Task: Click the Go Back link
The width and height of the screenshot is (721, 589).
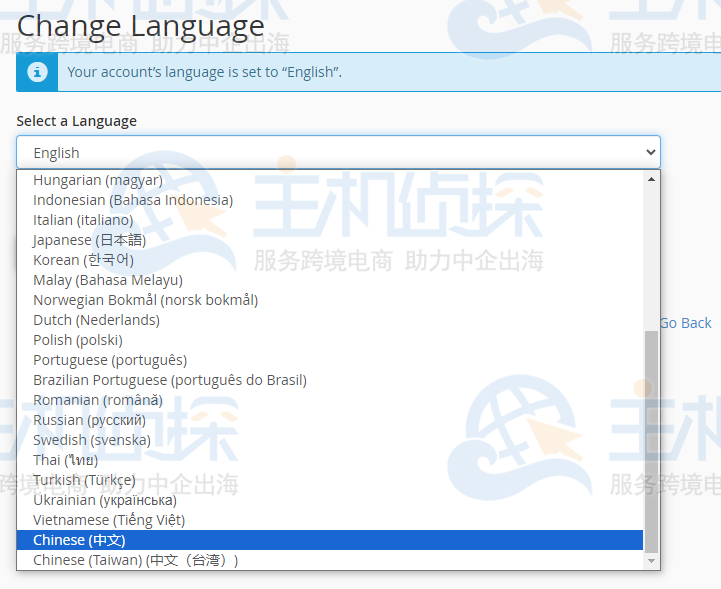Action: coord(686,323)
